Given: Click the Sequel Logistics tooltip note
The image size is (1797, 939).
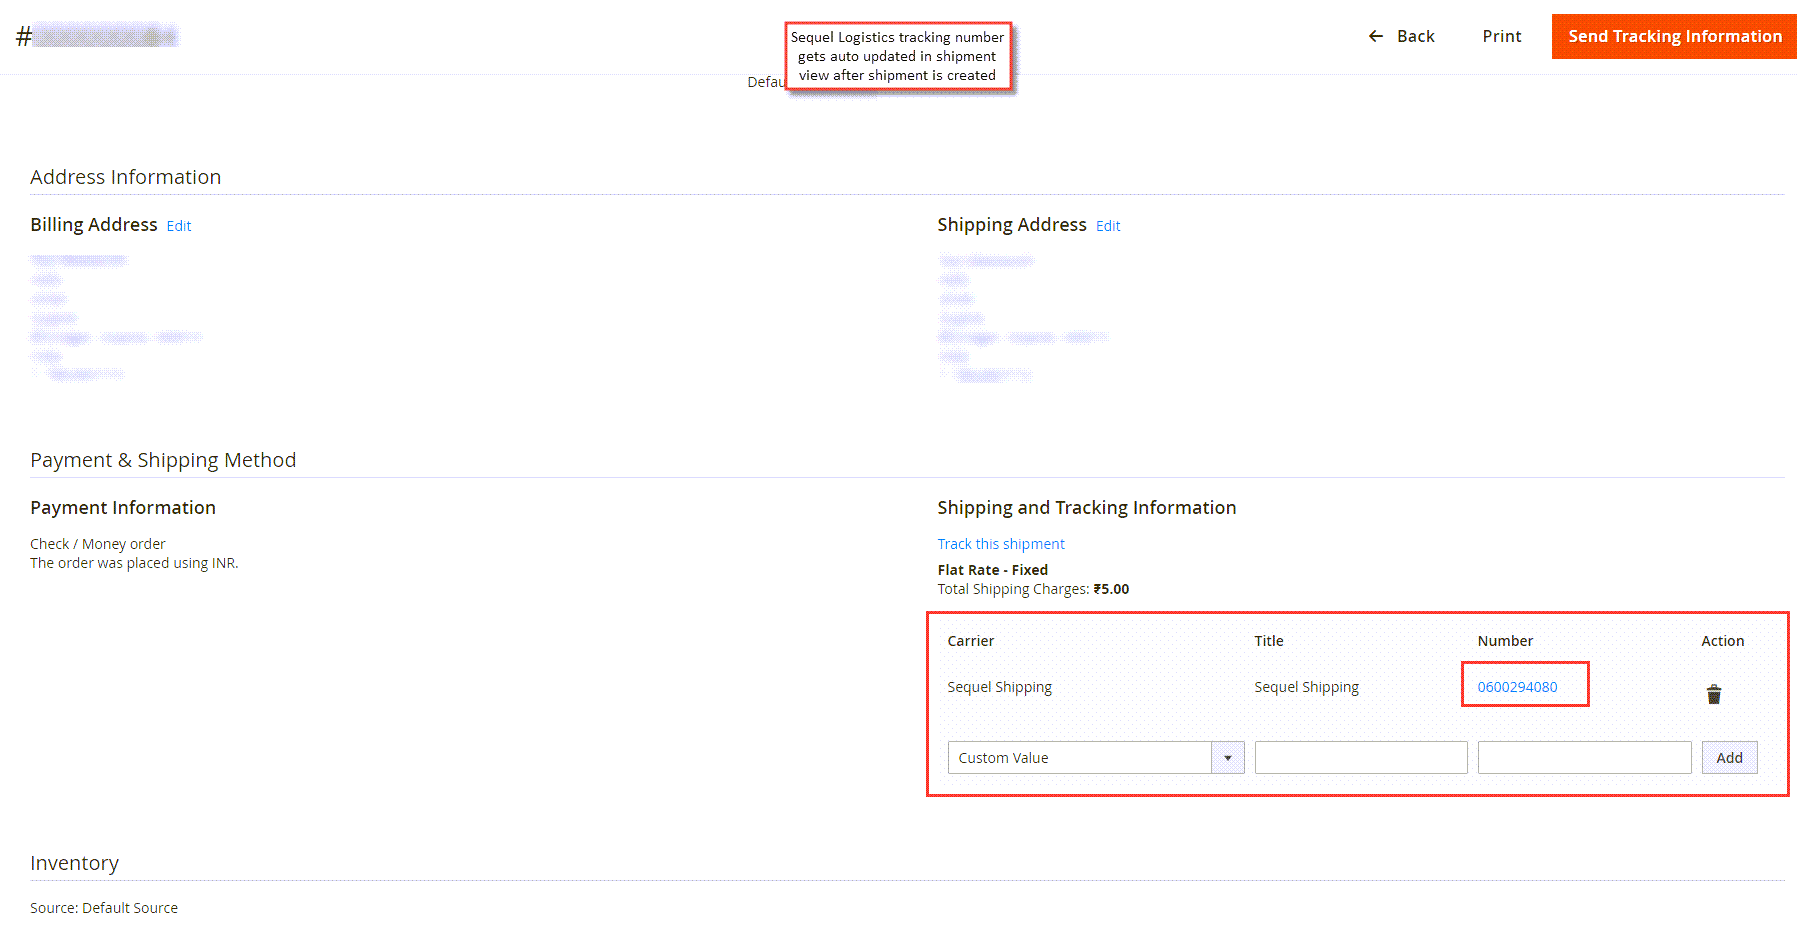Looking at the screenshot, I should point(898,56).
